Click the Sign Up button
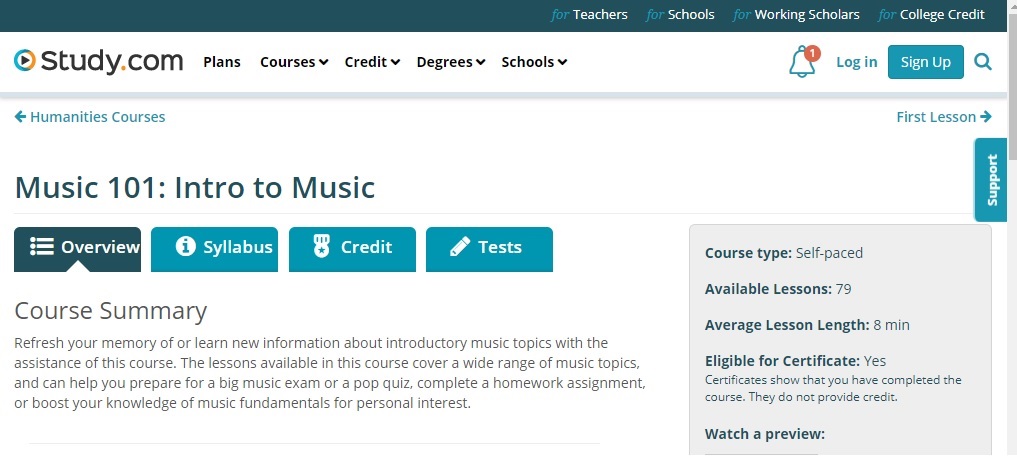The height and width of the screenshot is (460, 1017). [926, 62]
